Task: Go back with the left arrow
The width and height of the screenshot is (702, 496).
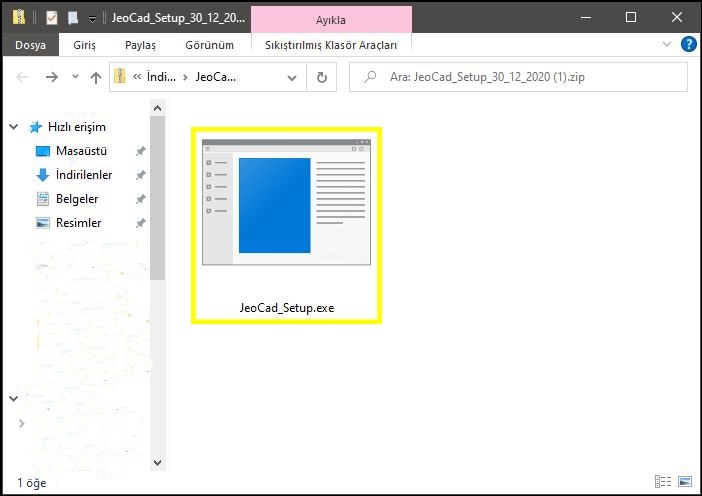Action: 22,77
